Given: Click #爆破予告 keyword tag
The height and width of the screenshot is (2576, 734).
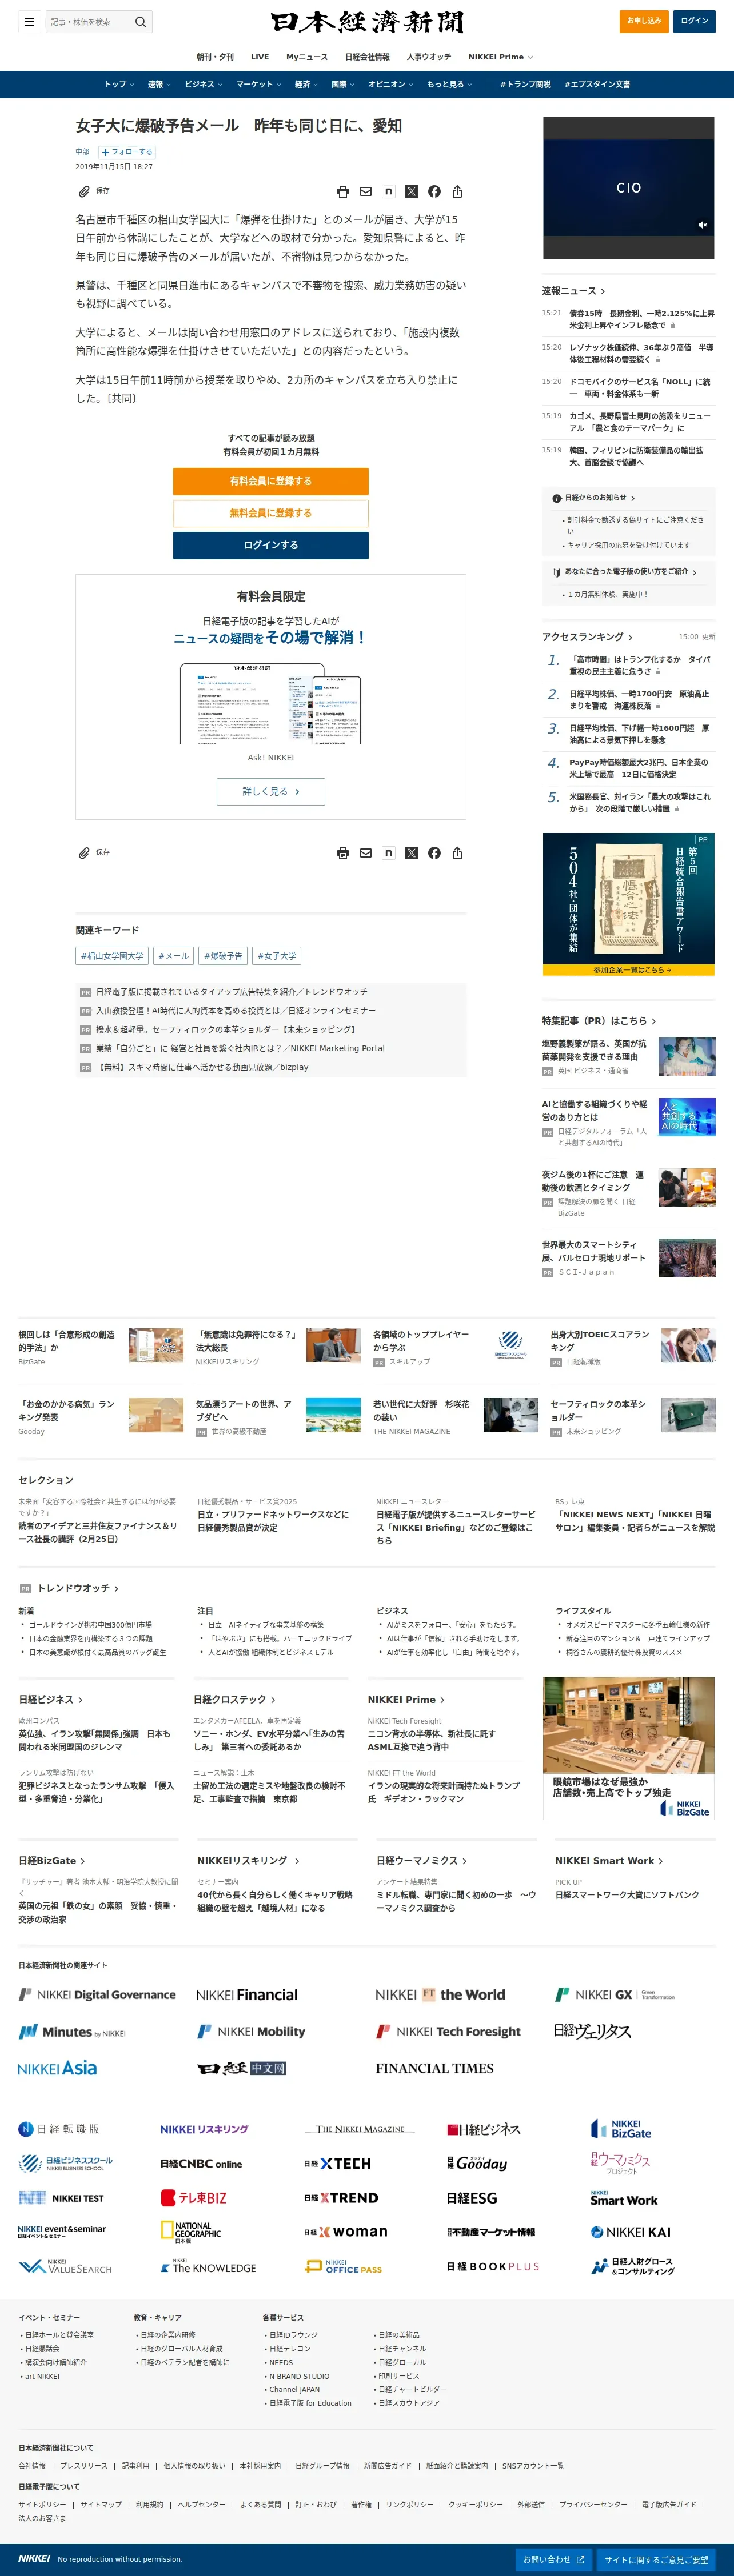Looking at the screenshot, I should click(x=223, y=956).
